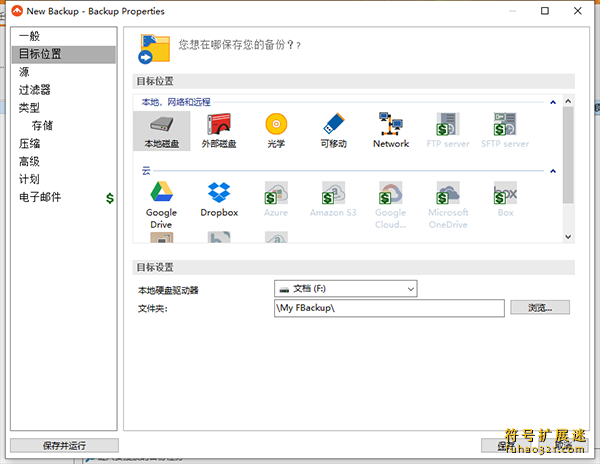Maximize the Backup Properties window
This screenshot has height=464, width=600.
pyautogui.click(x=545, y=11)
